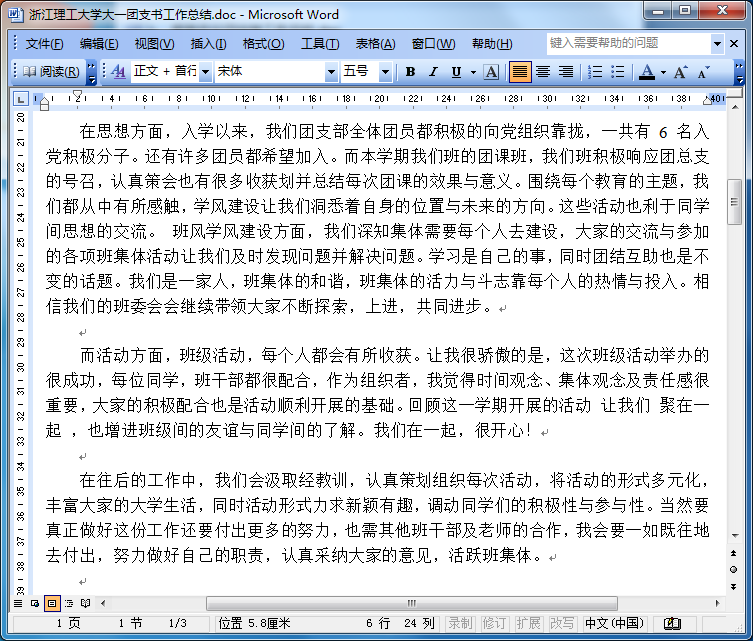
Task: Click the Word document icon in title bar
Action: click(16, 14)
